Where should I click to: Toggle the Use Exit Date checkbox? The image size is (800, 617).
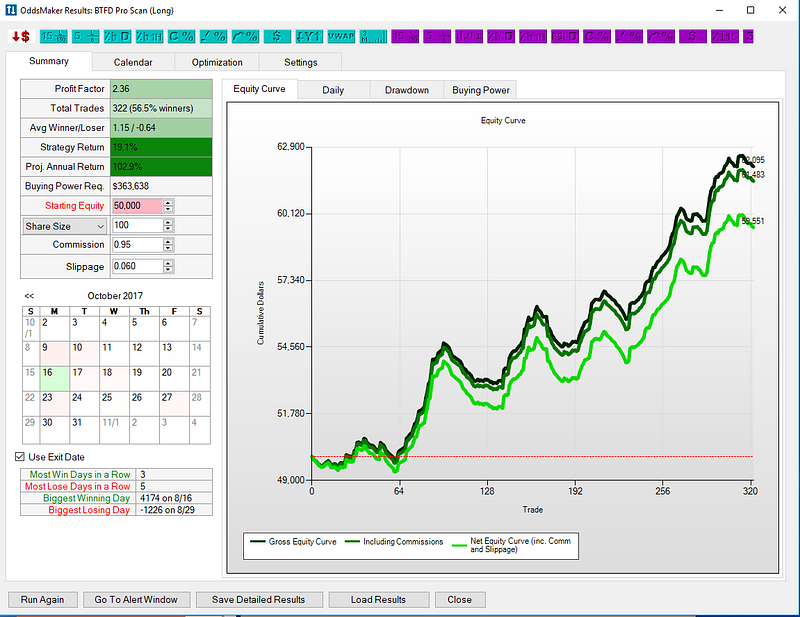[x=20, y=457]
